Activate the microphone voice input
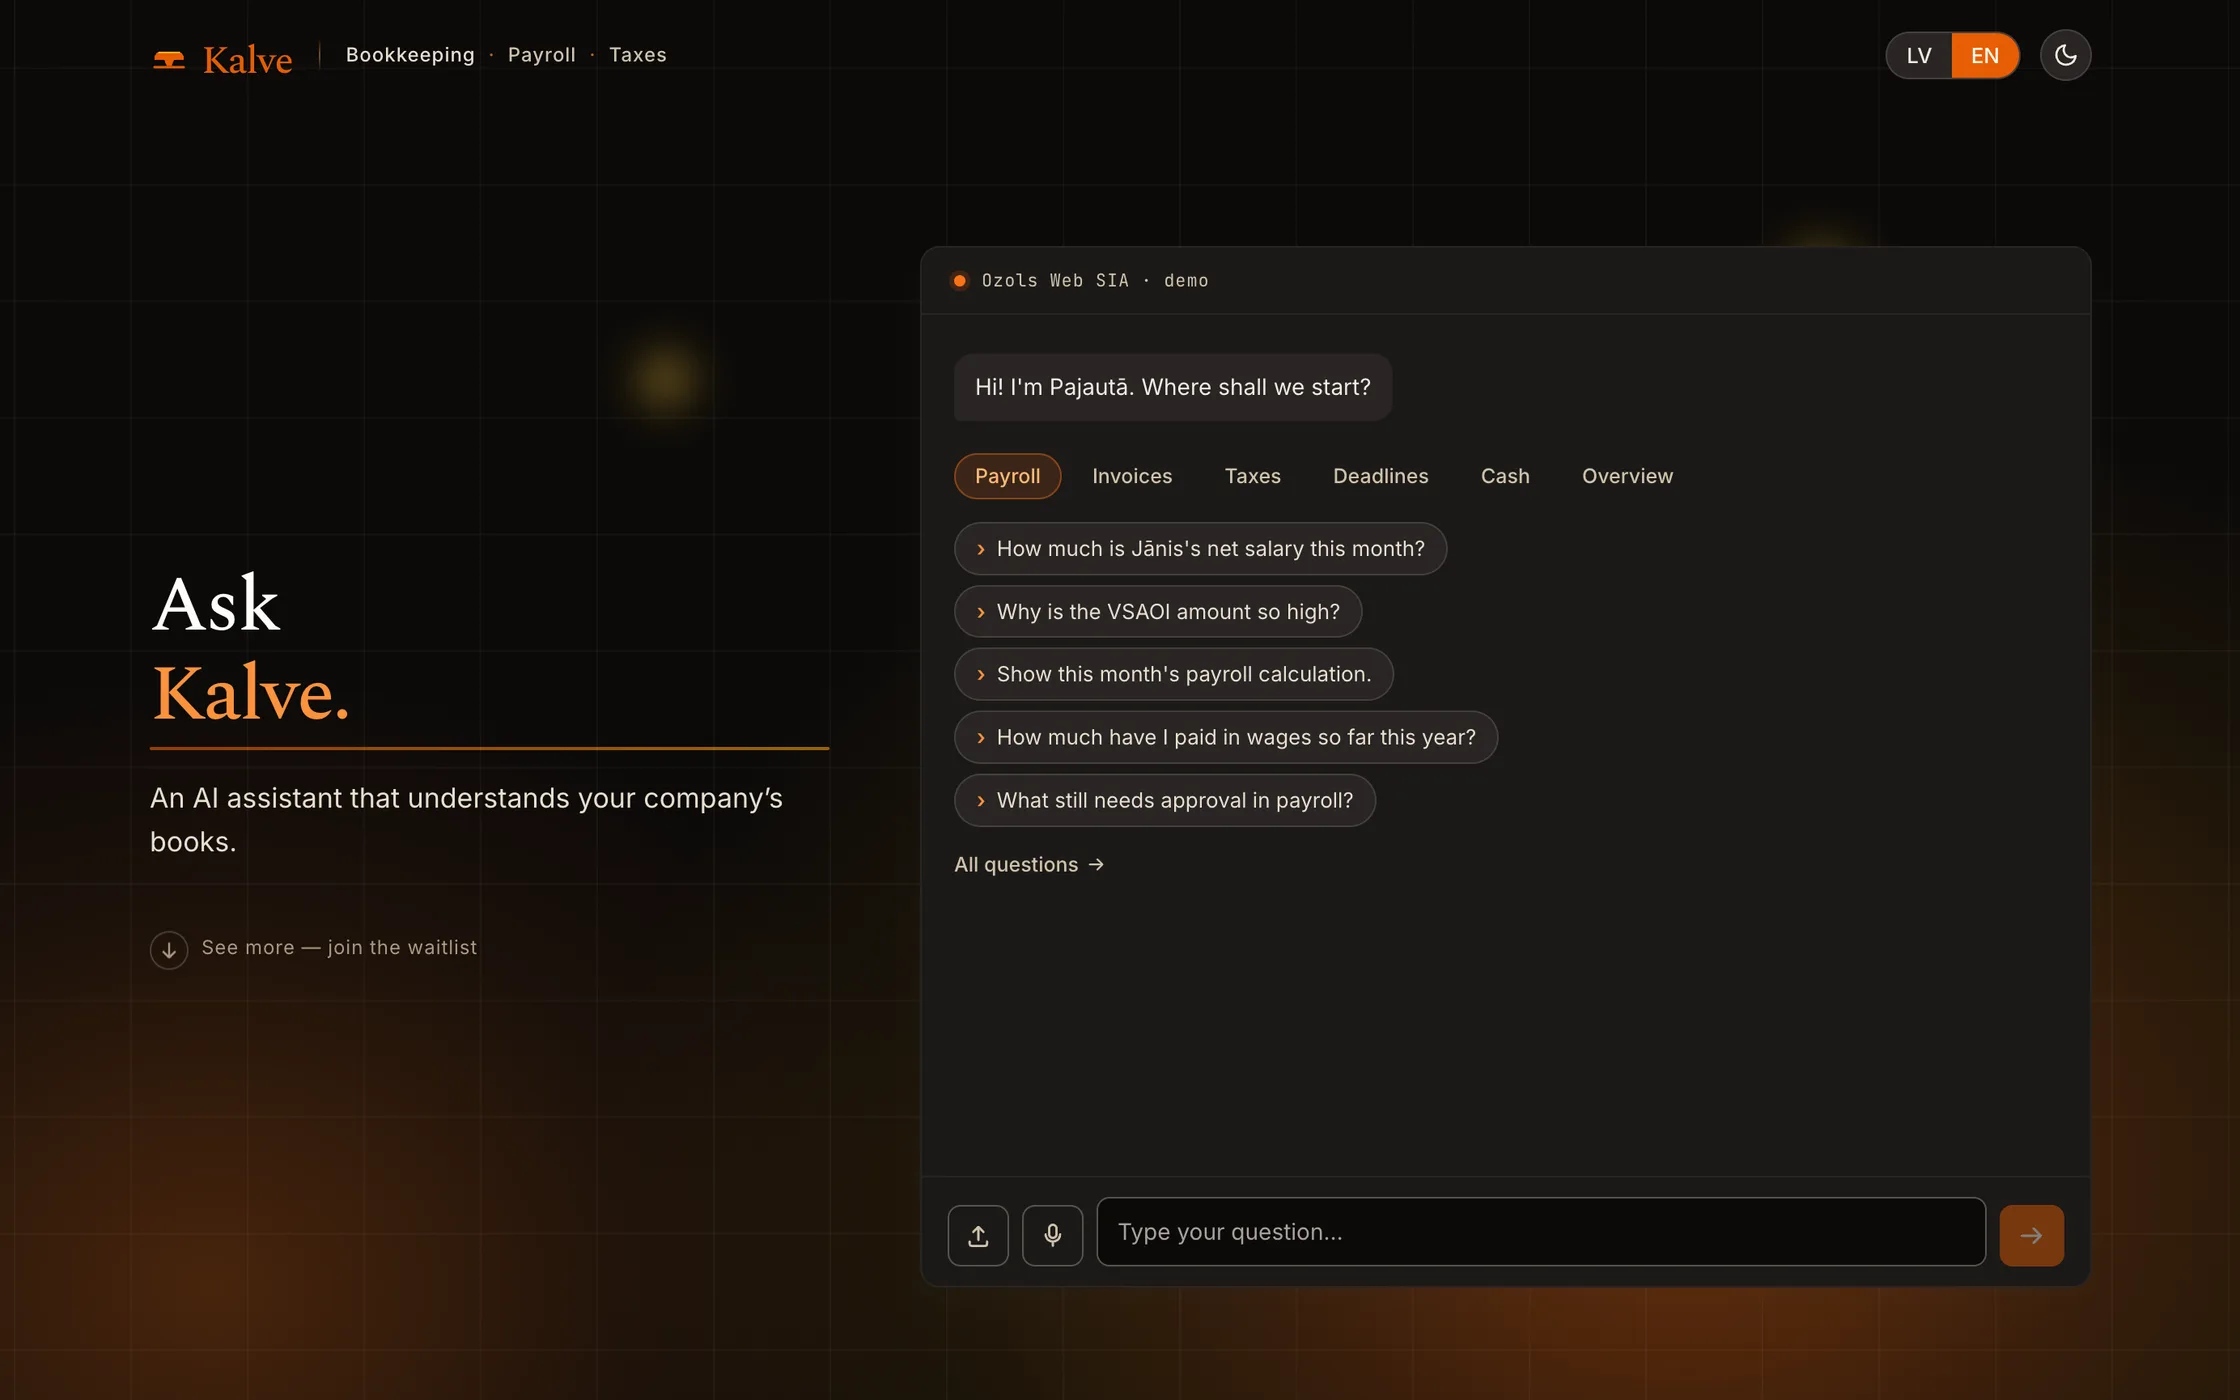The width and height of the screenshot is (2240, 1400). [1052, 1235]
